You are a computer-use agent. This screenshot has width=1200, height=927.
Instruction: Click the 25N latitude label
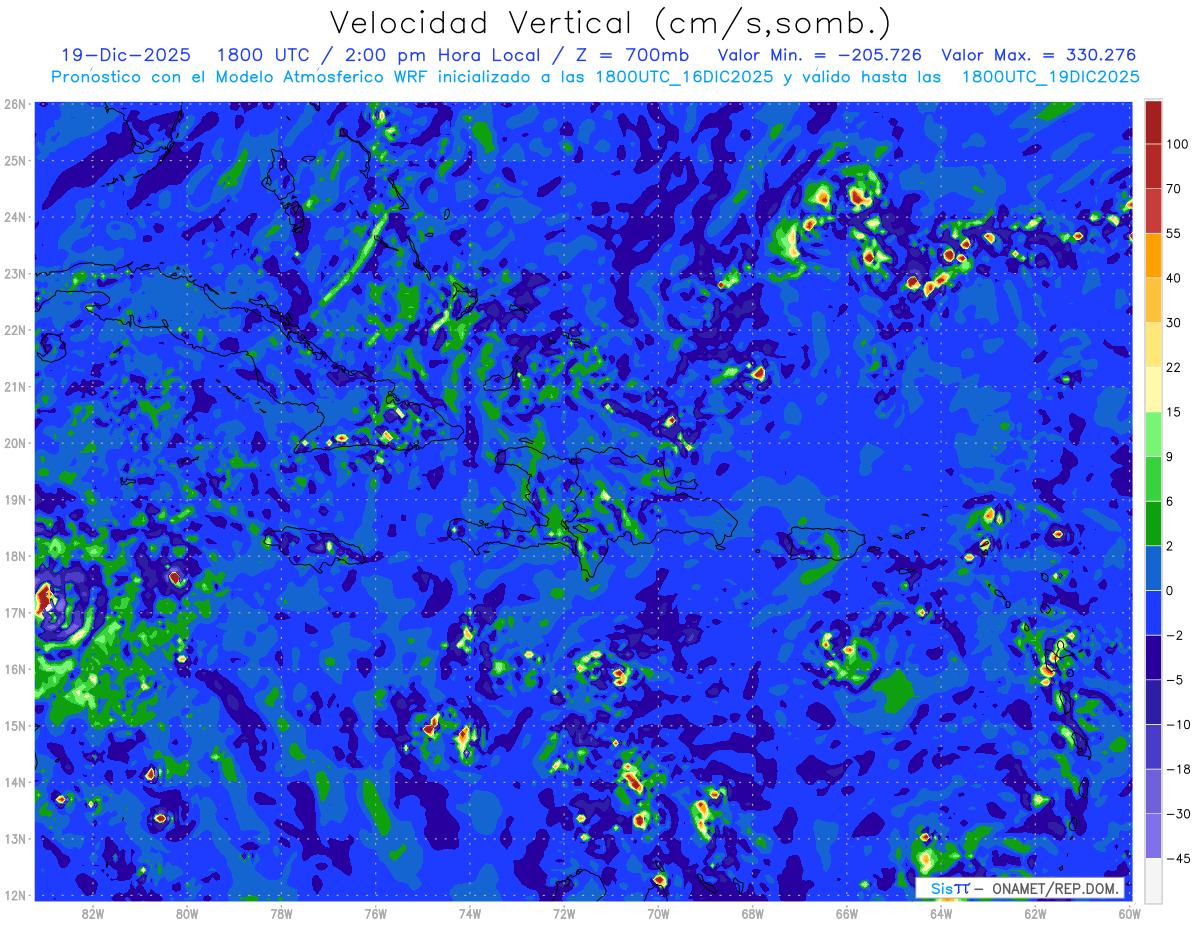15,160
